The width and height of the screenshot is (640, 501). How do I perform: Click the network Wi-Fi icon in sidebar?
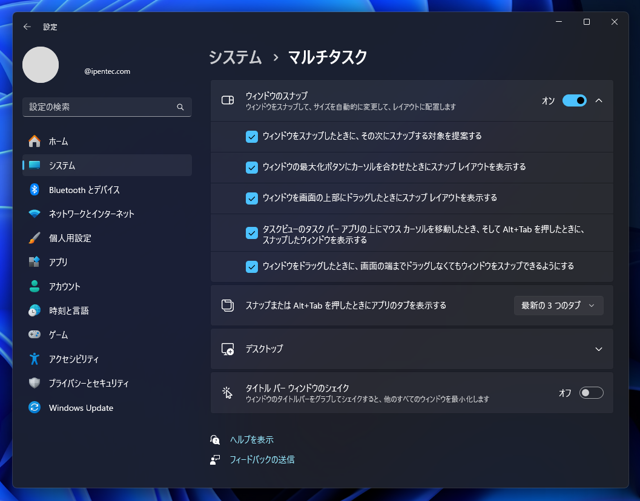[34, 214]
